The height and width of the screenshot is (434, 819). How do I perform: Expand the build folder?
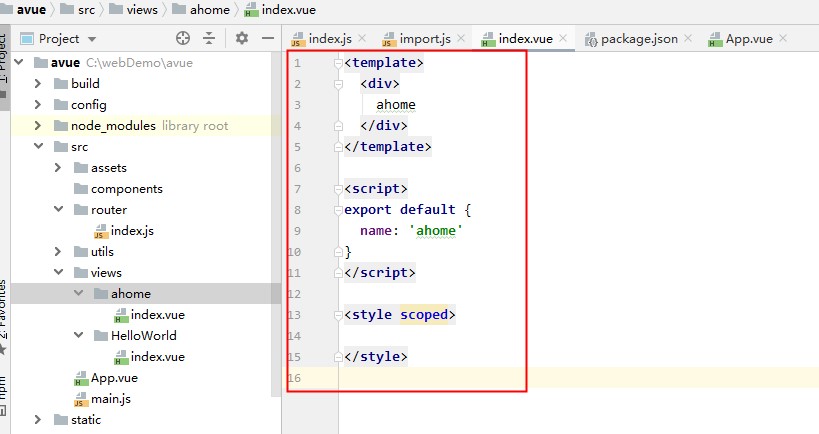38,84
